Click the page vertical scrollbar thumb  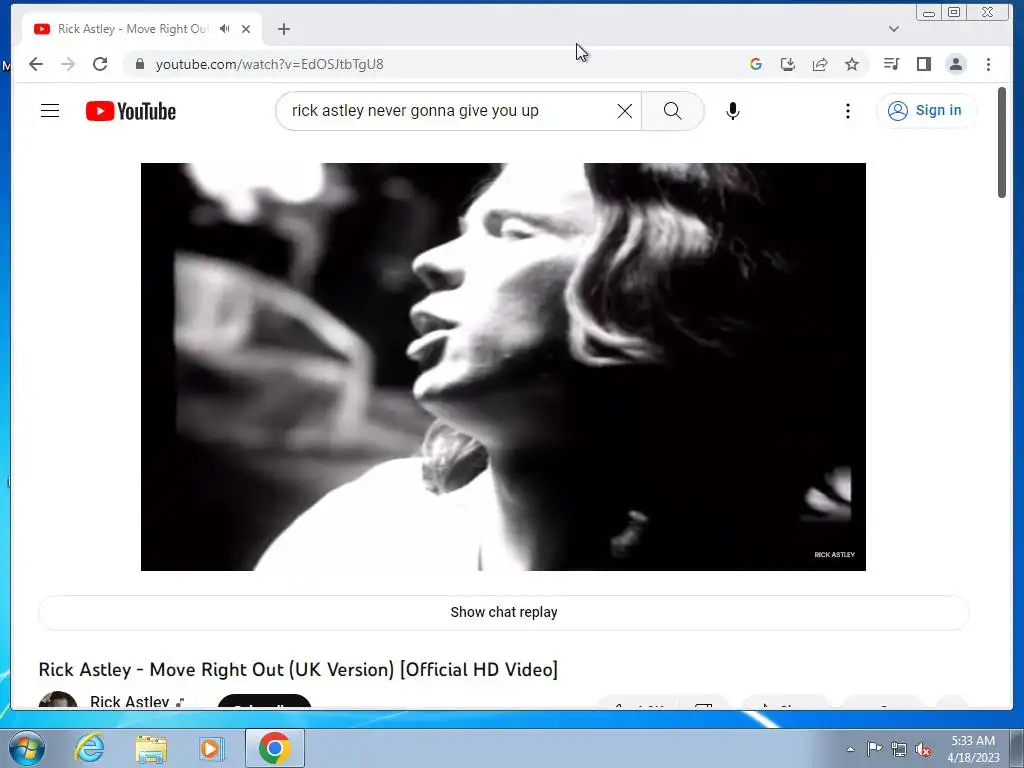(1002, 142)
